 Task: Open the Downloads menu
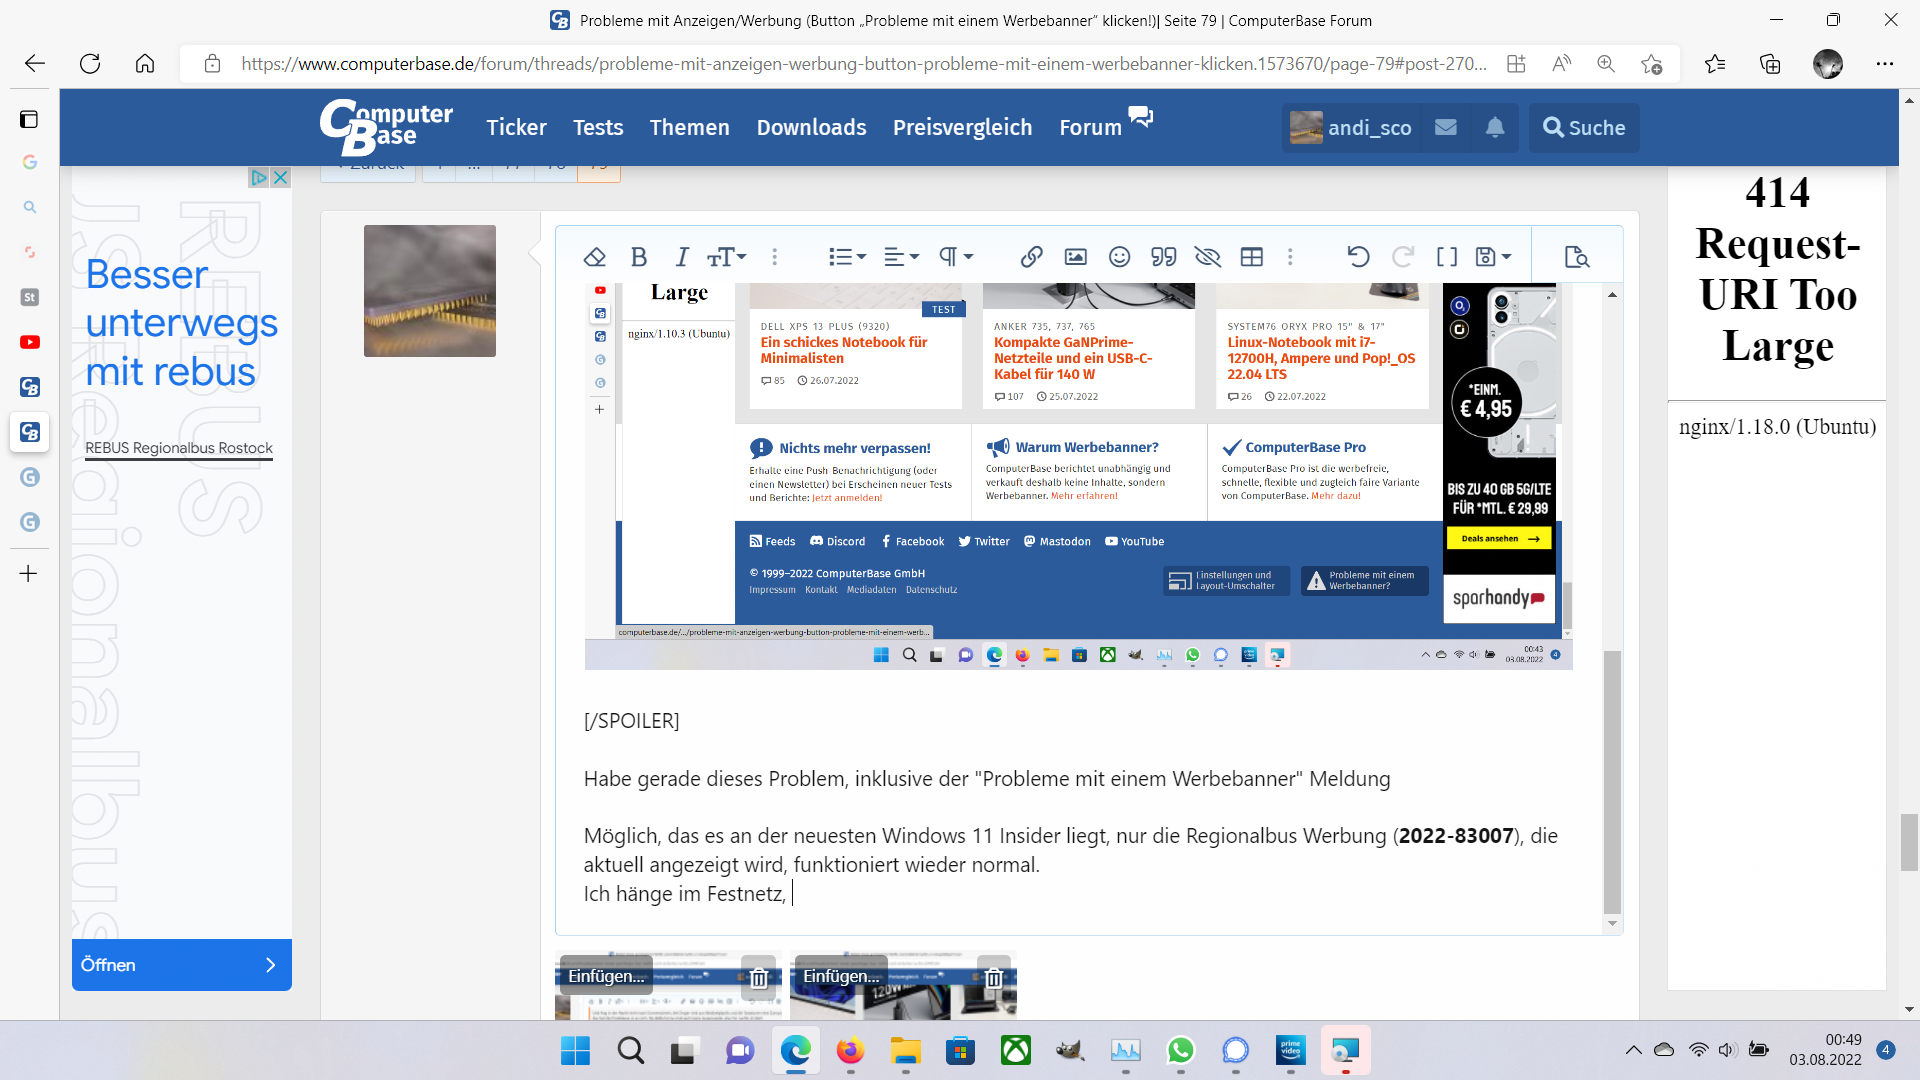[811, 127]
